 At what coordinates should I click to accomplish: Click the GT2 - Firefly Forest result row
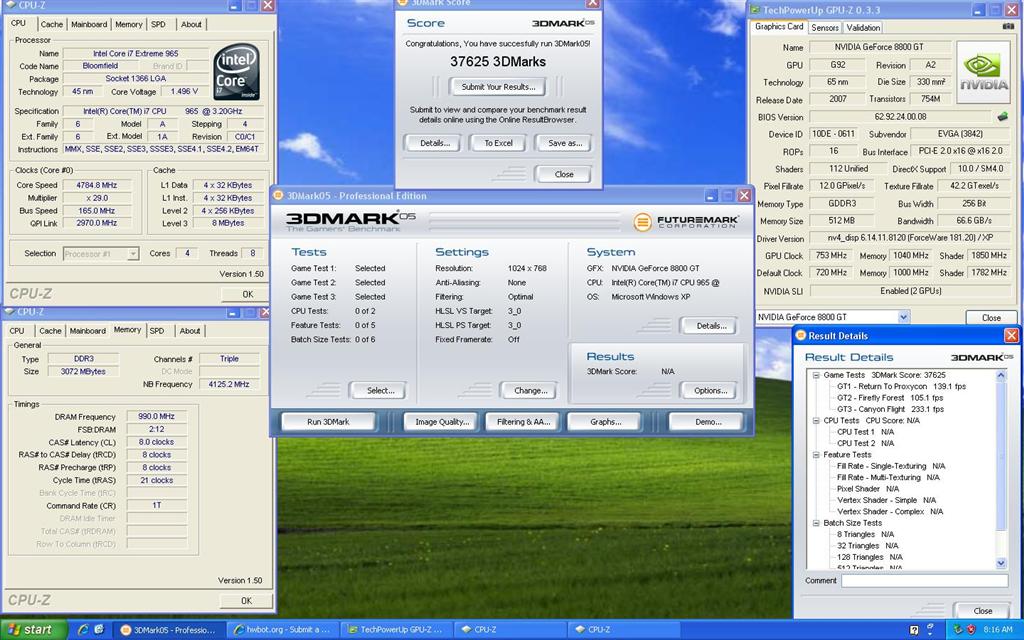[890, 398]
